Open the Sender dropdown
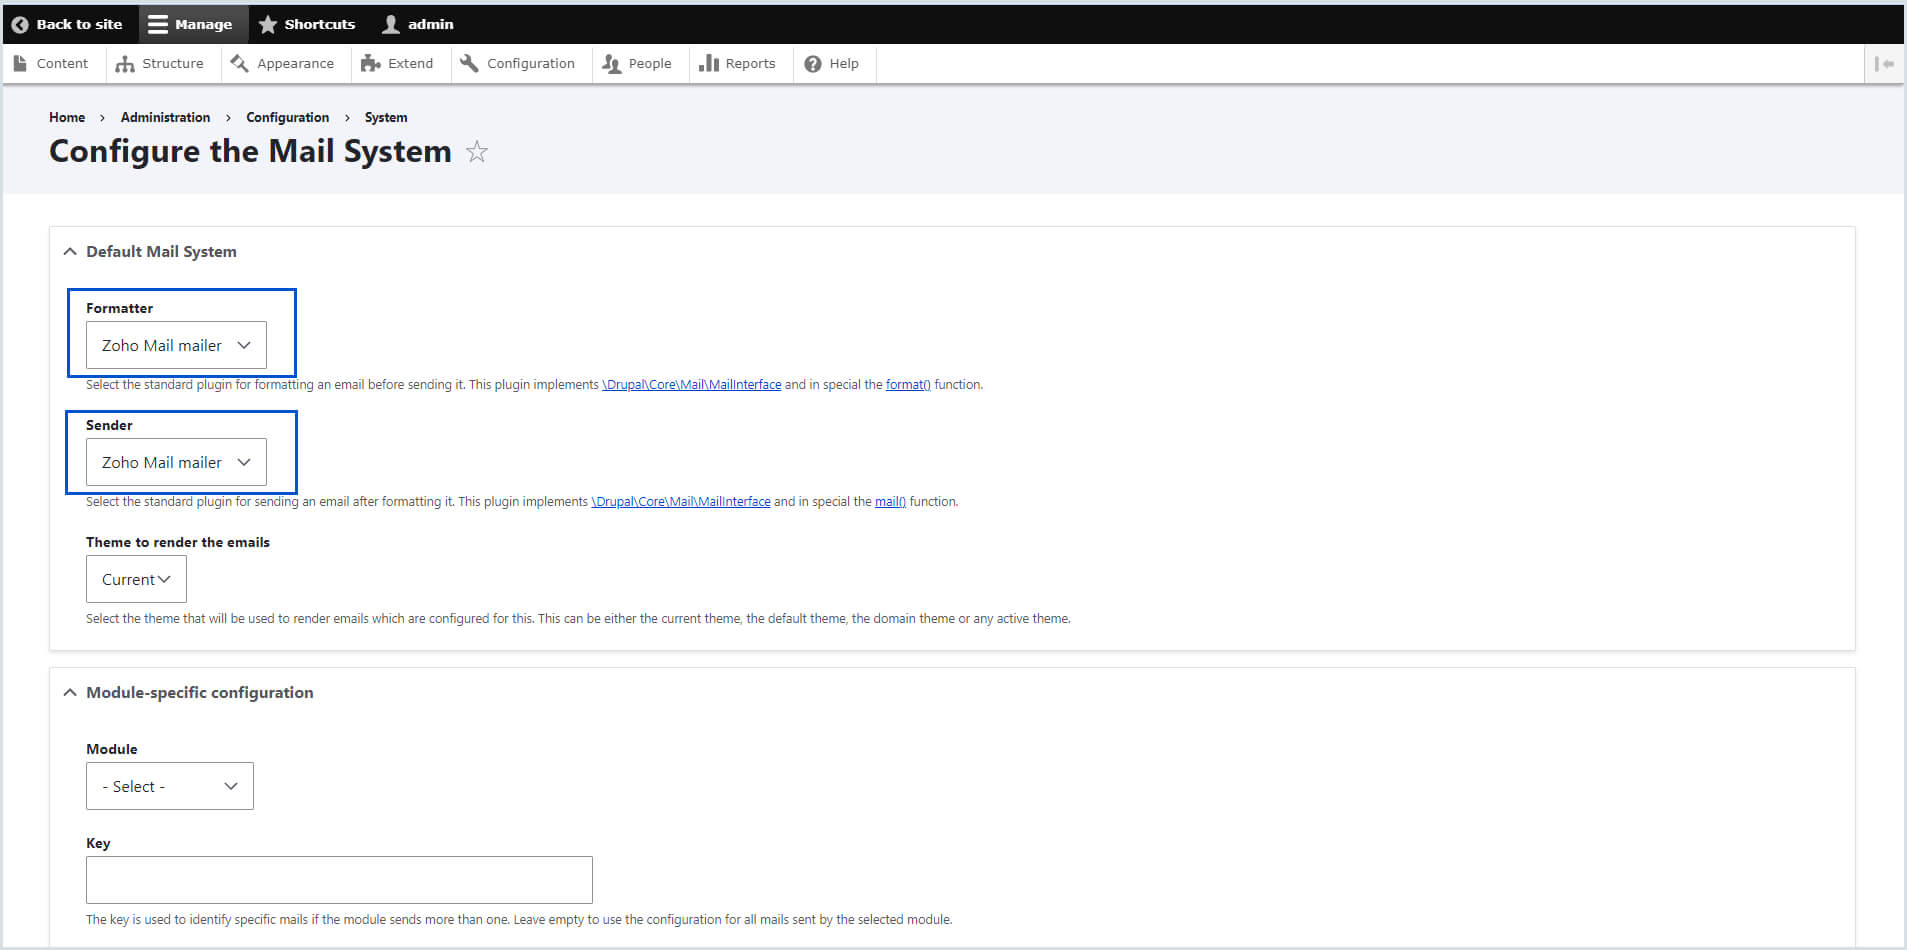The width and height of the screenshot is (1907, 950). click(x=176, y=462)
